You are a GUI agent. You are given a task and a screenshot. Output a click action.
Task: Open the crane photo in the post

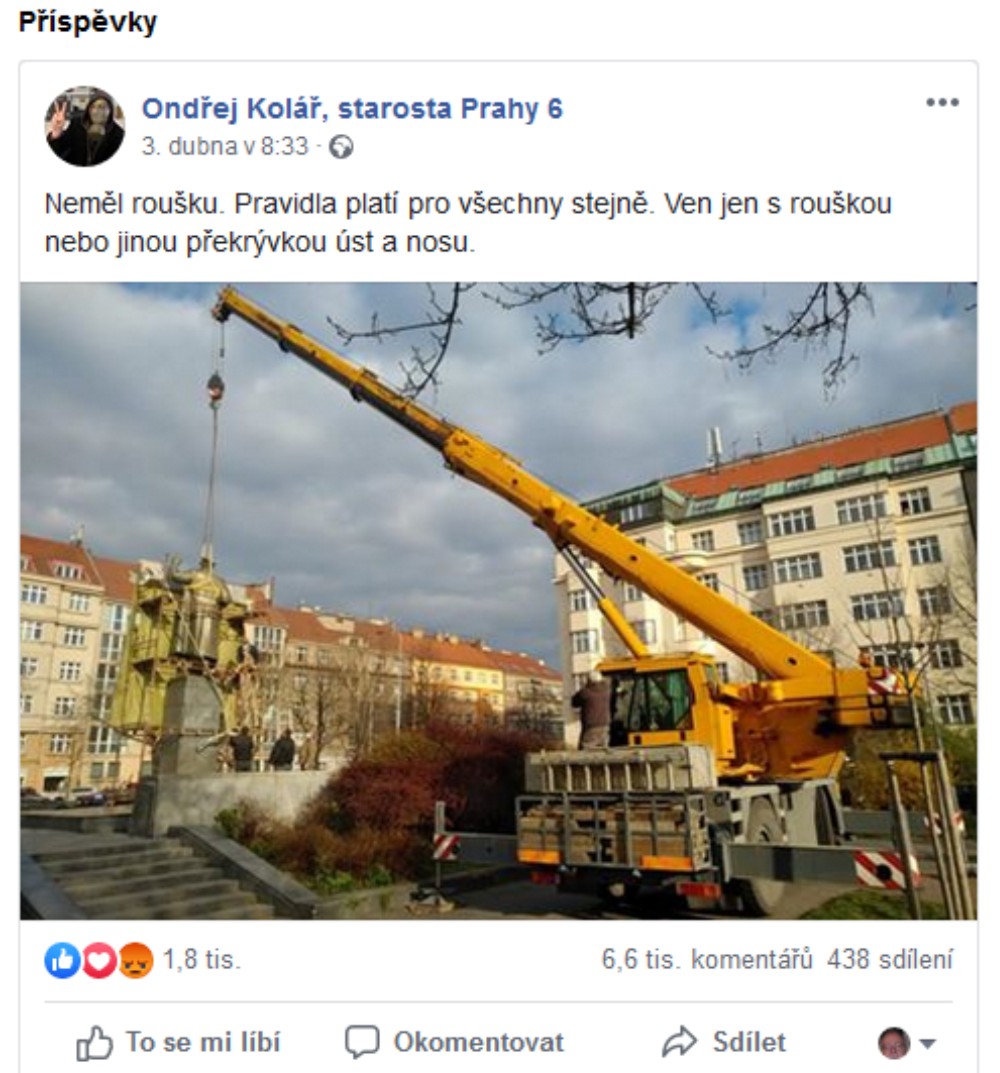coord(498,600)
